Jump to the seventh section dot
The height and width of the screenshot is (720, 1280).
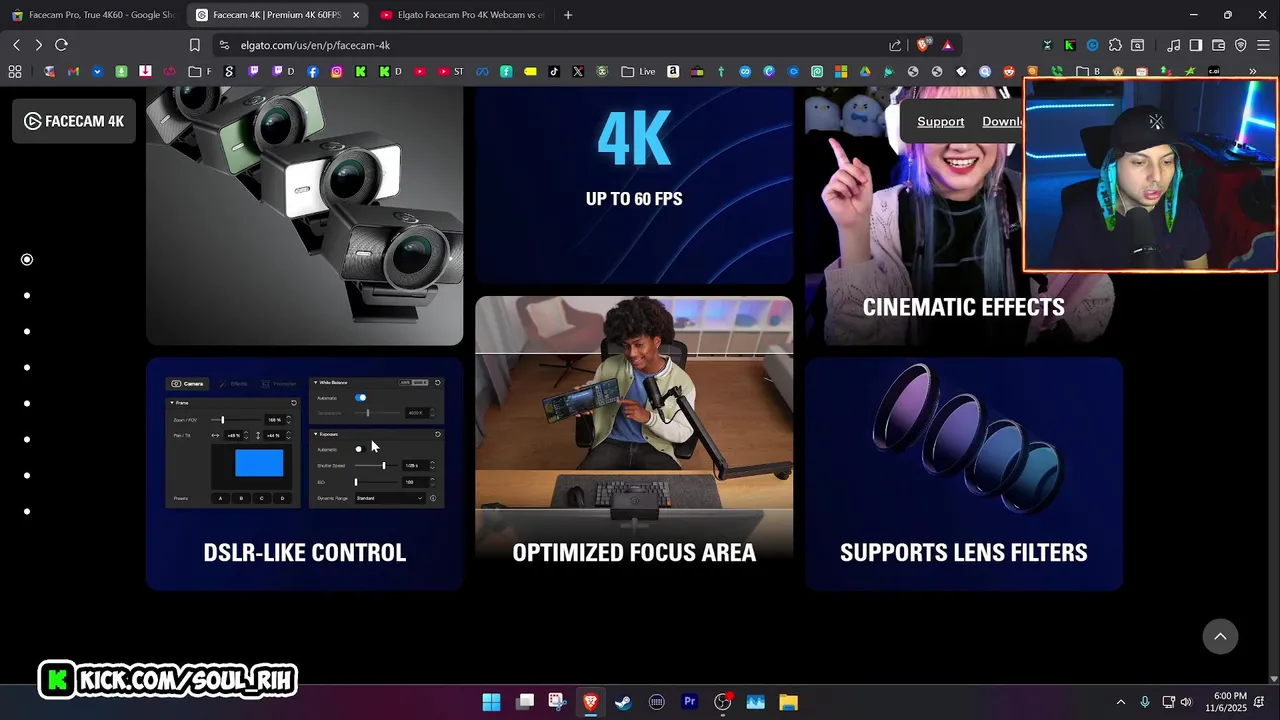tap(27, 475)
